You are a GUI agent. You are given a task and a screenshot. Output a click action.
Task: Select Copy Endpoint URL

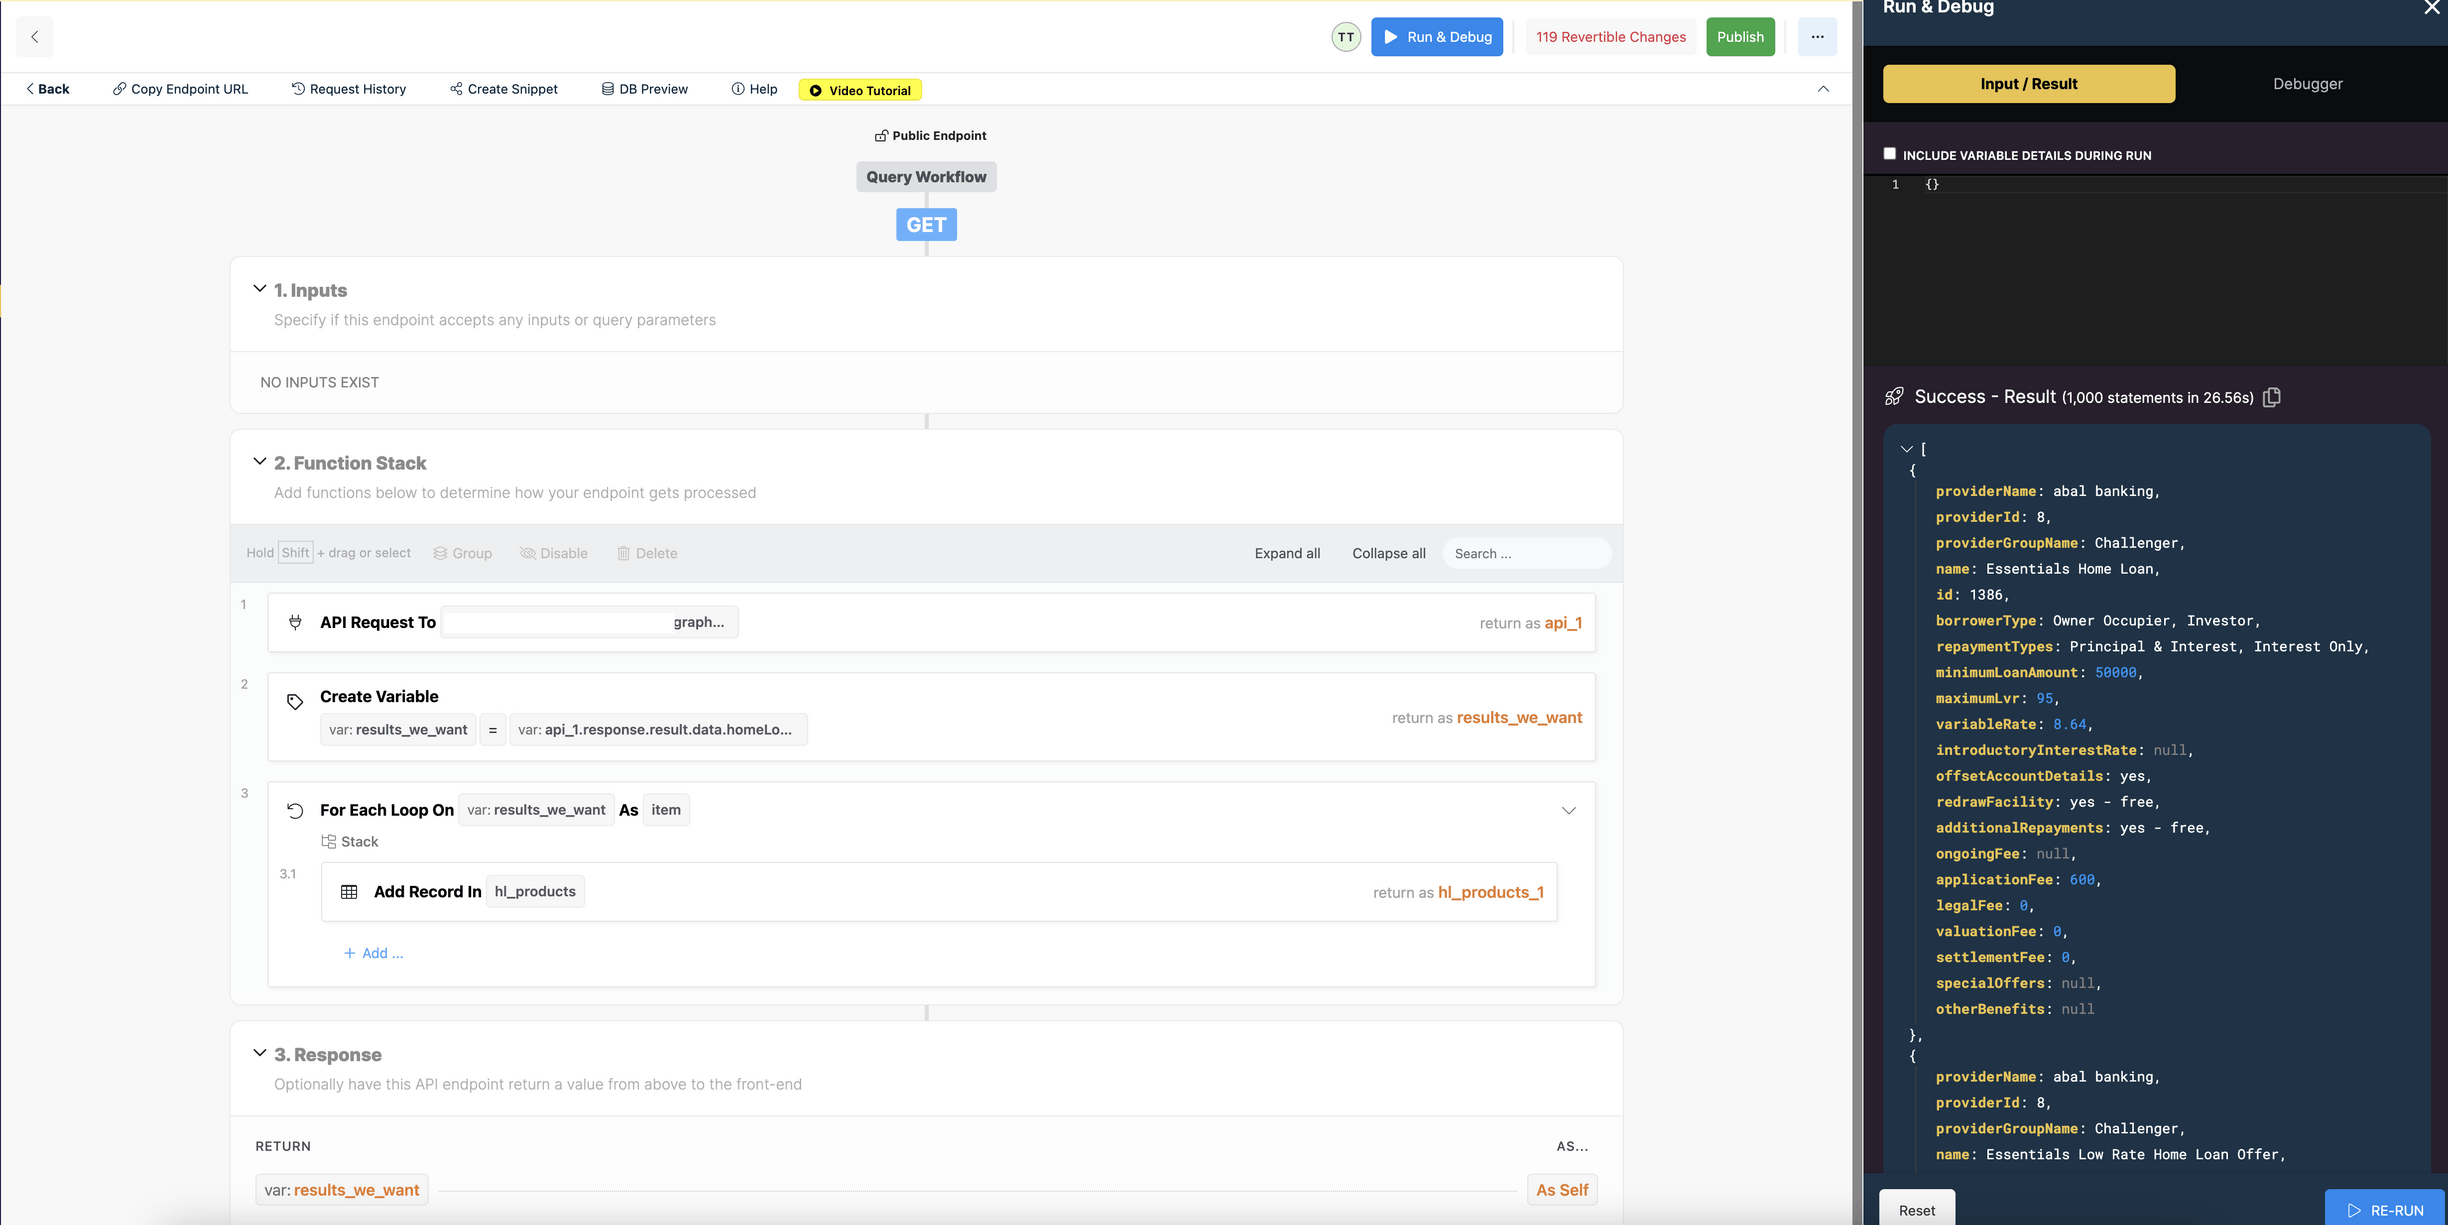point(180,89)
